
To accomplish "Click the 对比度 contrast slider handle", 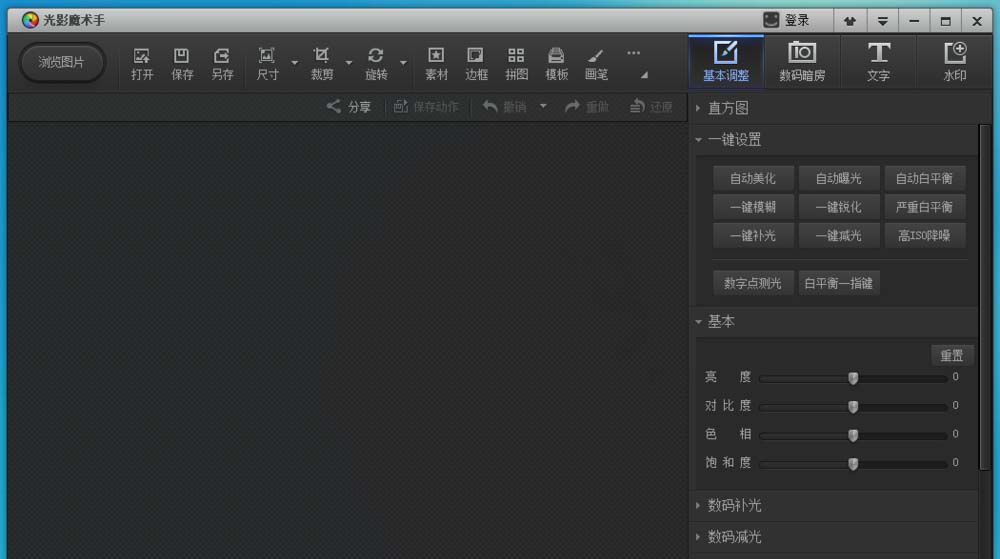I will [x=853, y=407].
